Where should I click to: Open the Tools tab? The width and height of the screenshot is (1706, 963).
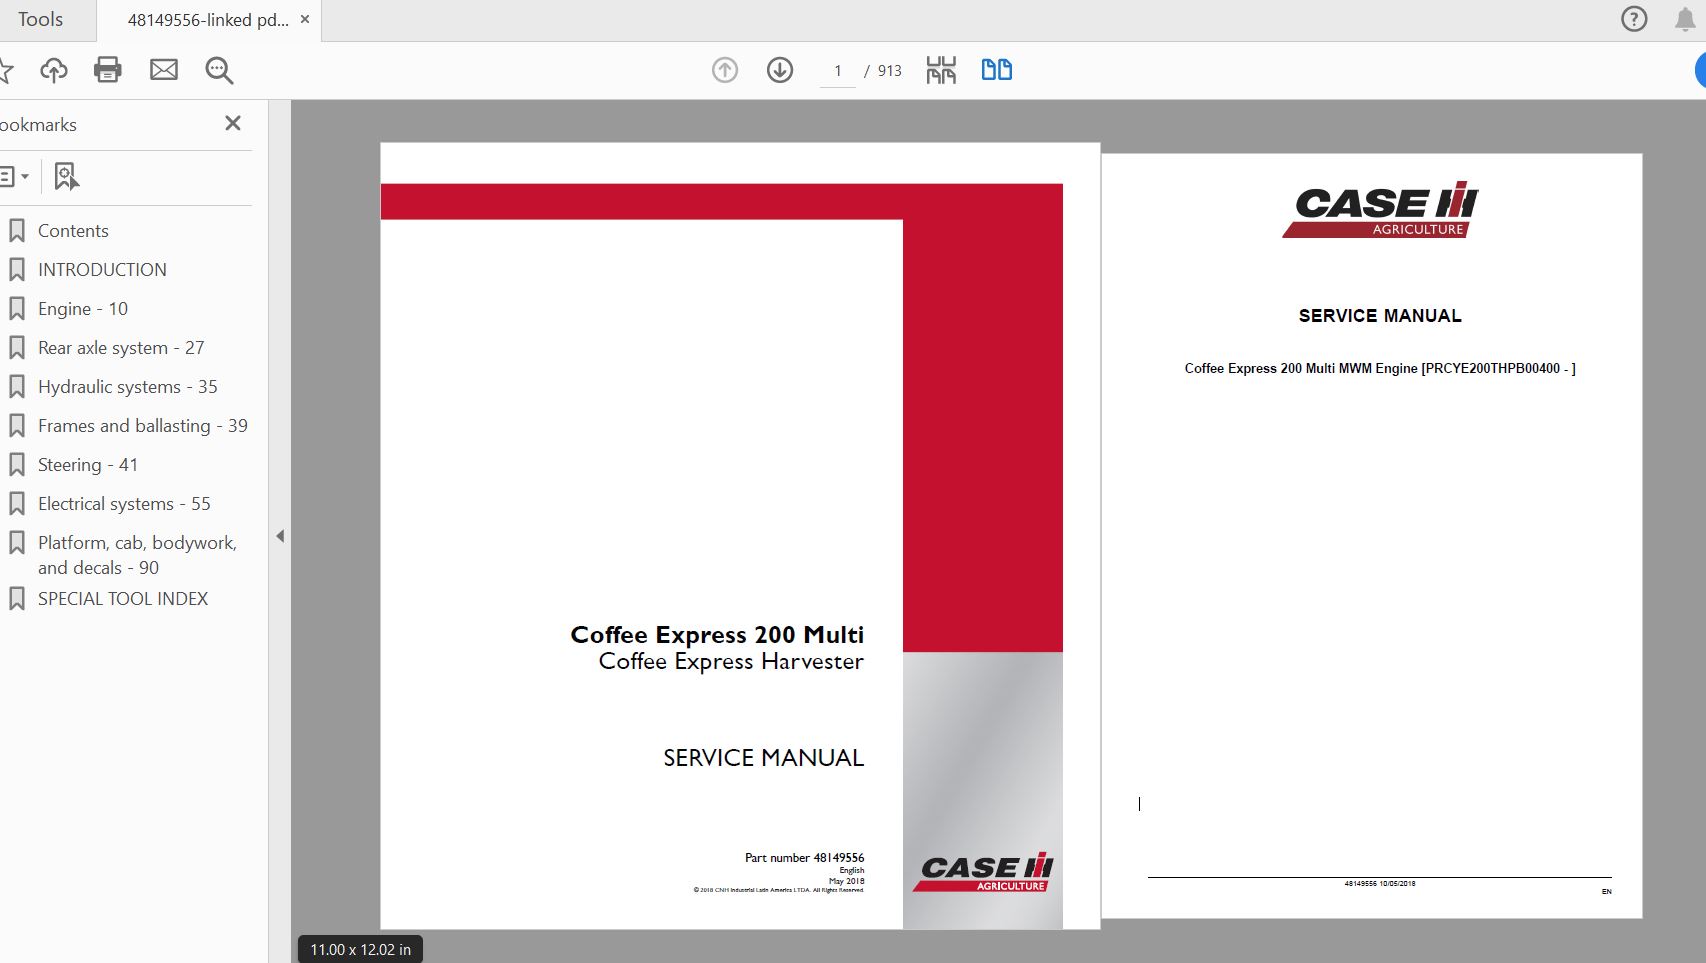pyautogui.click(x=40, y=19)
